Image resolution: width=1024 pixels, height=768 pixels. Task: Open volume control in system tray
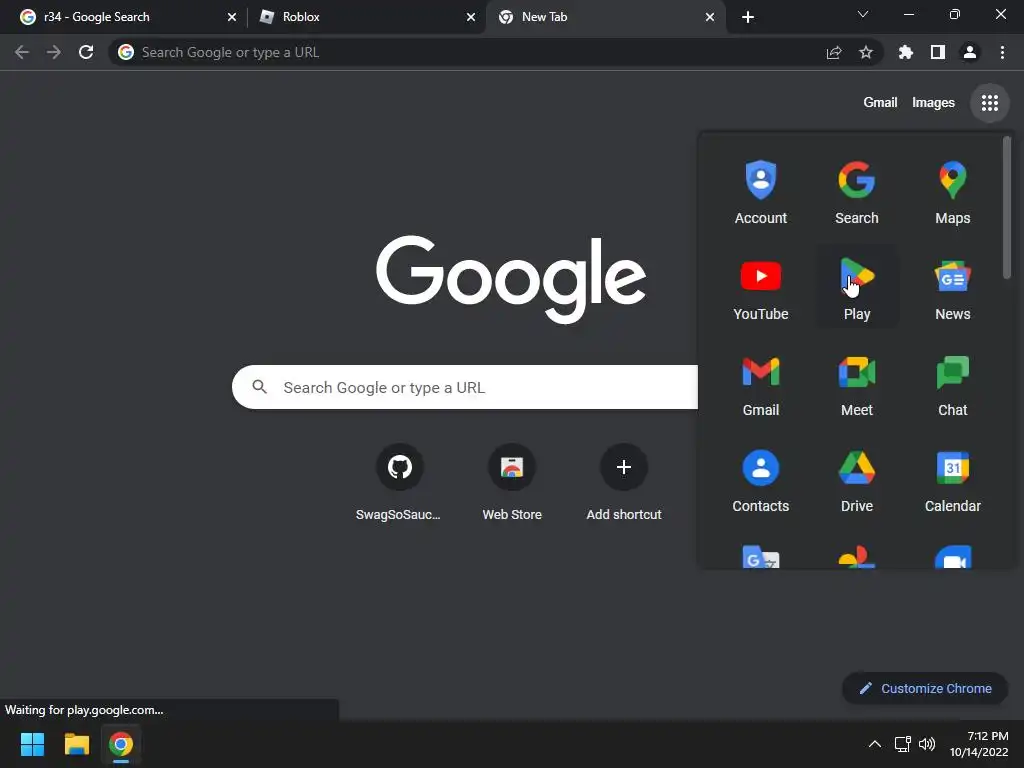point(927,744)
